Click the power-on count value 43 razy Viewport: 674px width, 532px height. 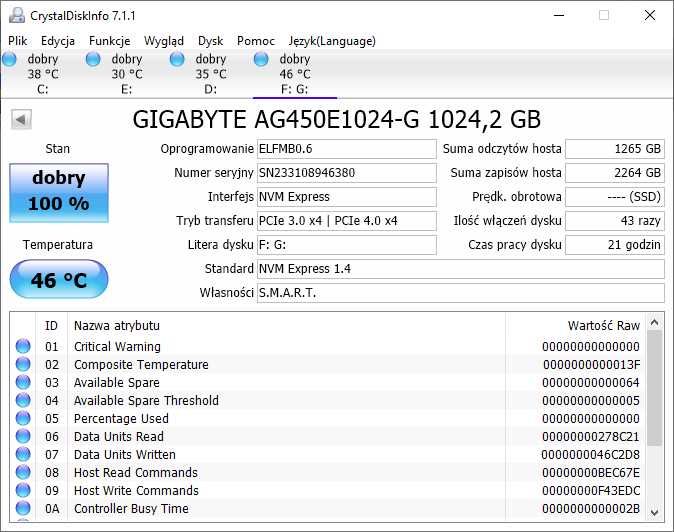coord(615,221)
